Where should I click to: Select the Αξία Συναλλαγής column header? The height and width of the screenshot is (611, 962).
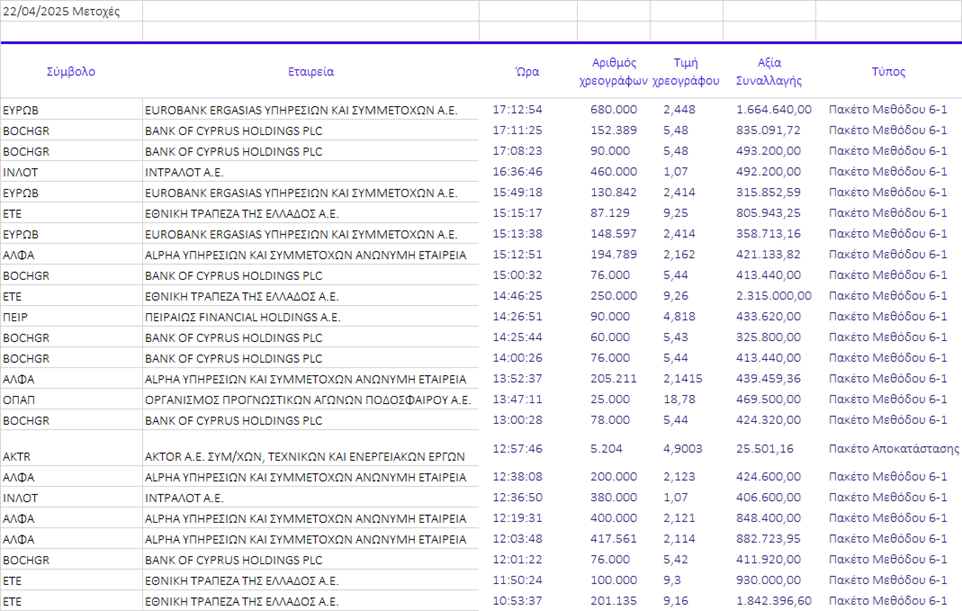pos(768,72)
